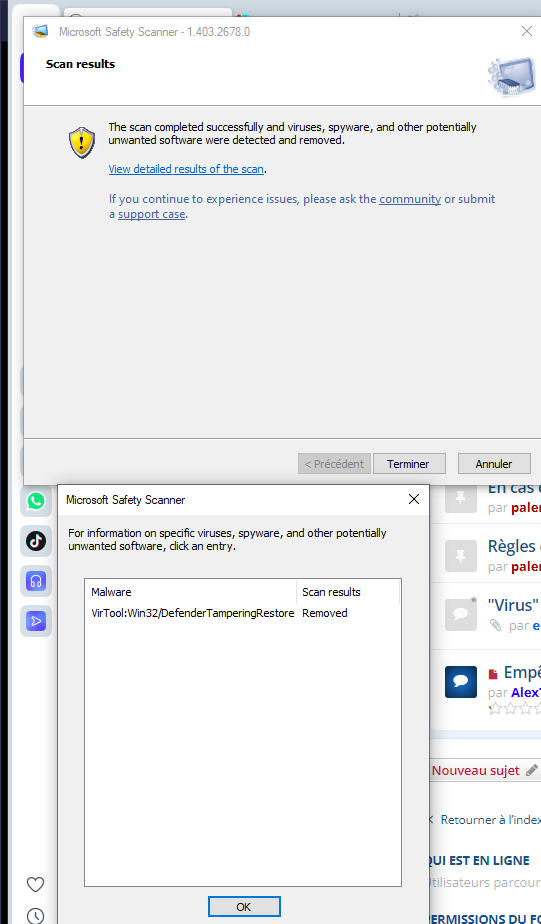The height and width of the screenshot is (924, 541).
Task: Follow the 'community' link
Action: 410,199
